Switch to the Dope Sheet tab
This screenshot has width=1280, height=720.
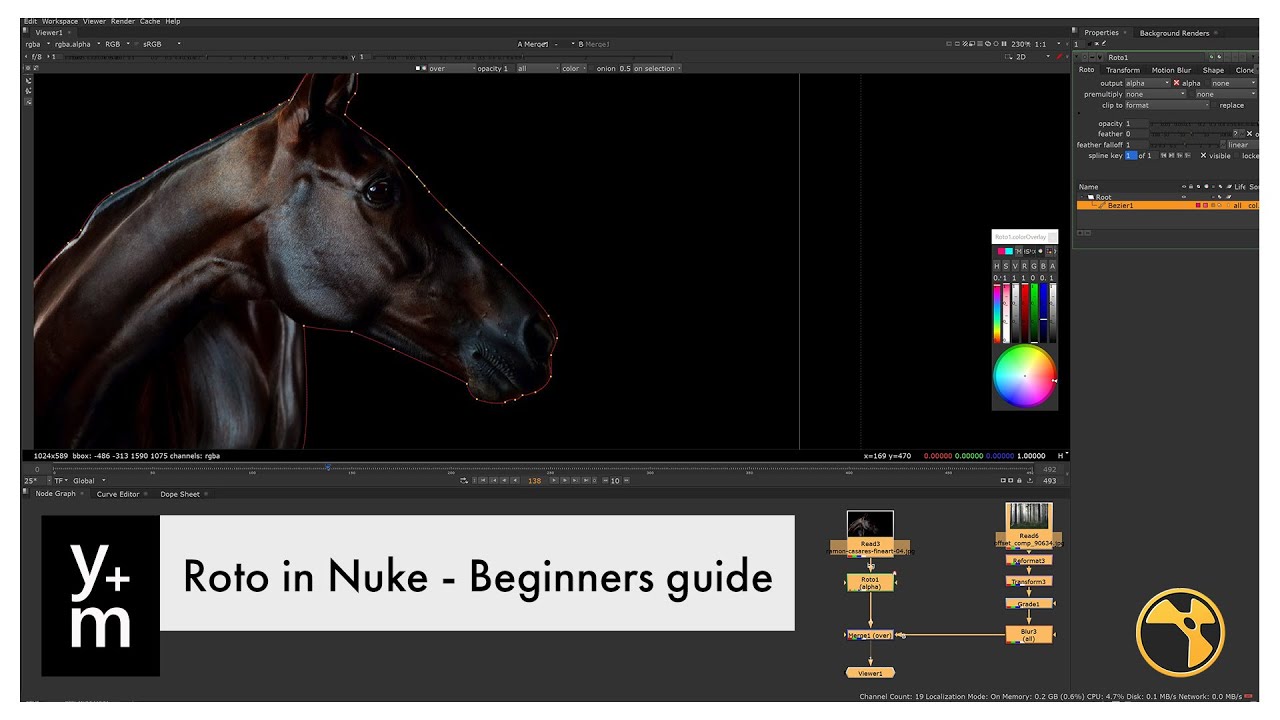[x=180, y=494]
